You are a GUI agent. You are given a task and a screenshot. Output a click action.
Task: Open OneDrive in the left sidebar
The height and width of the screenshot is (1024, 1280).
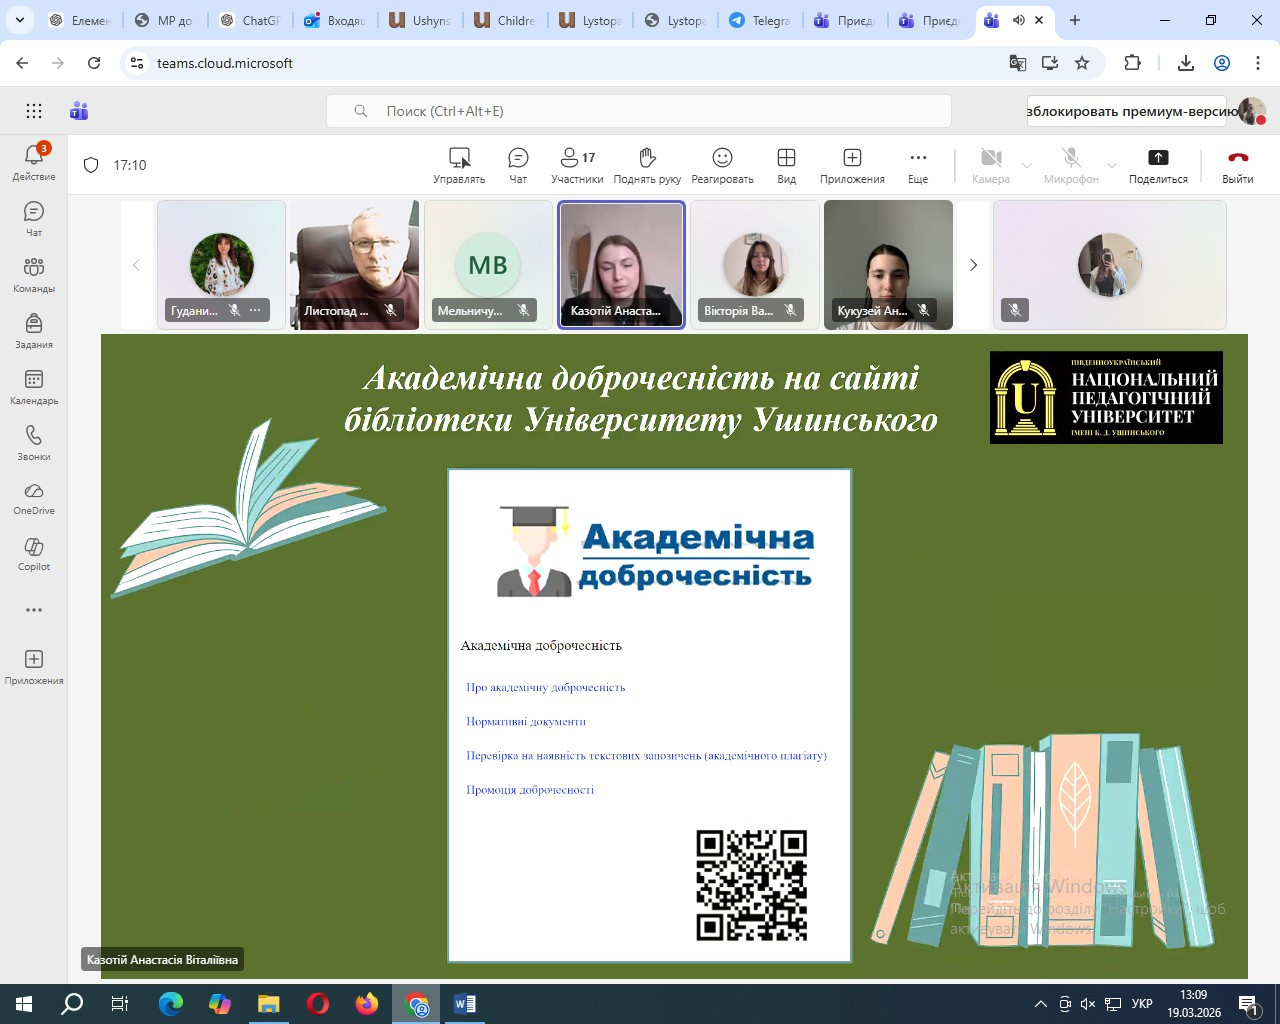pyautogui.click(x=34, y=497)
